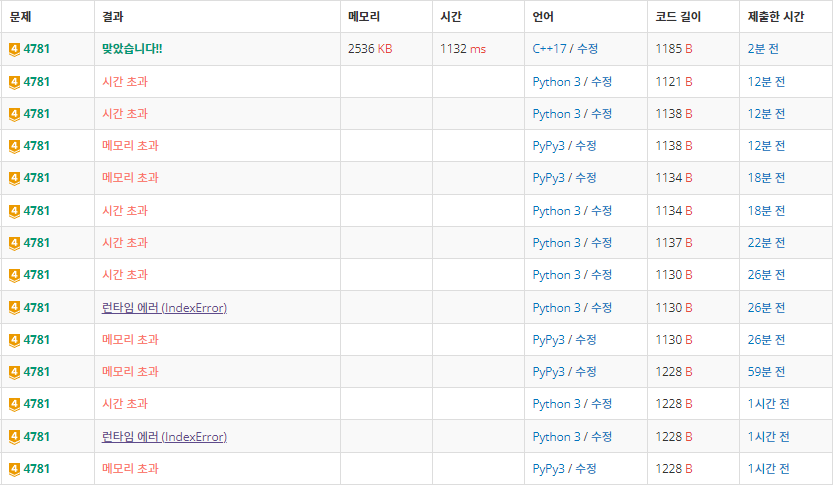Click the 1185 B code length

(x=674, y=49)
